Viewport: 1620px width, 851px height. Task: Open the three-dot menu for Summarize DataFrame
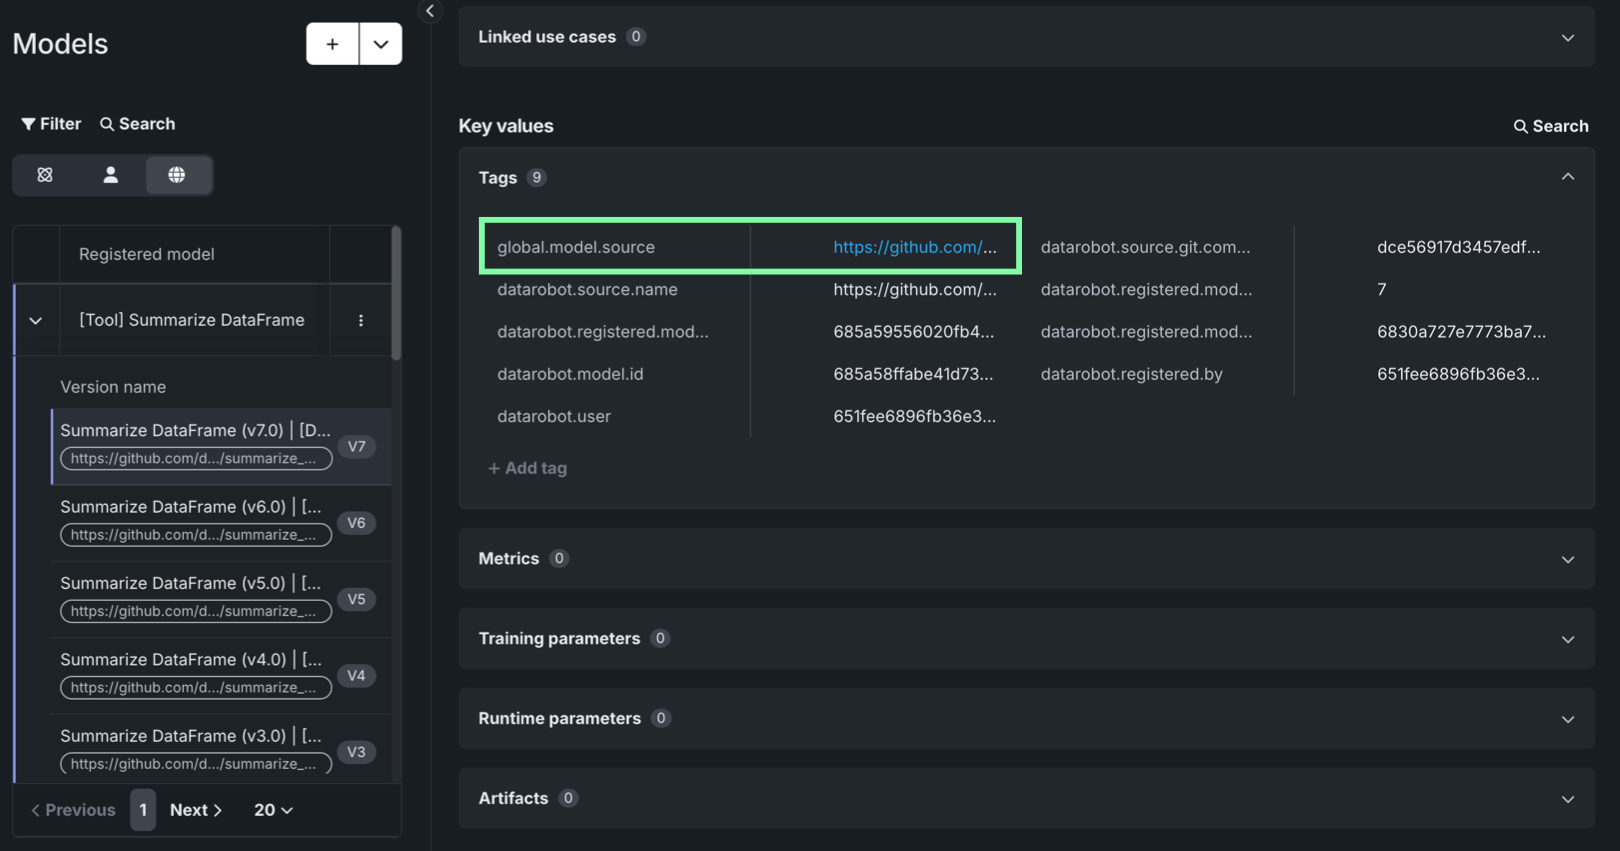[361, 320]
